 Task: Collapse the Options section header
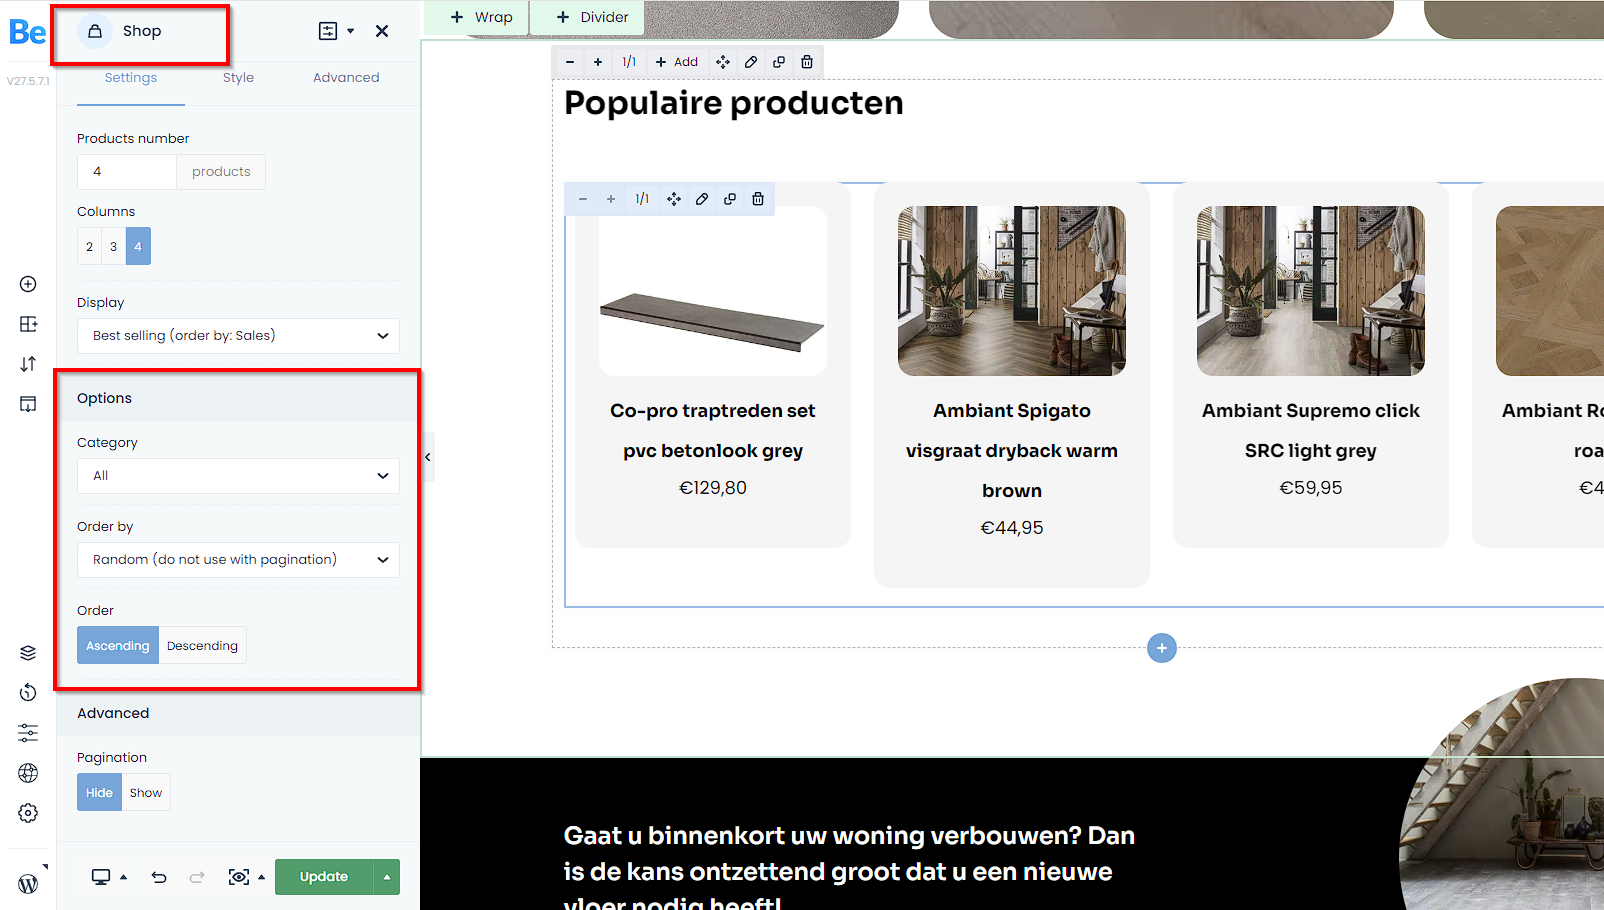(238, 398)
